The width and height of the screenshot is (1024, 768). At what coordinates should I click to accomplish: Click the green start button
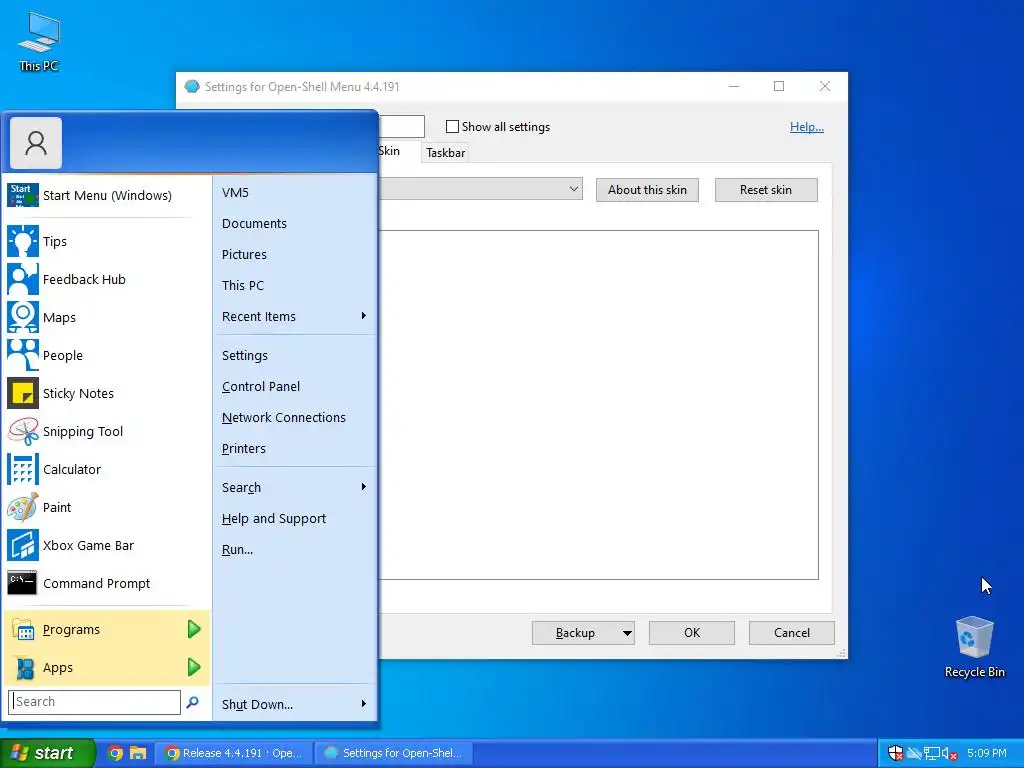click(47, 753)
